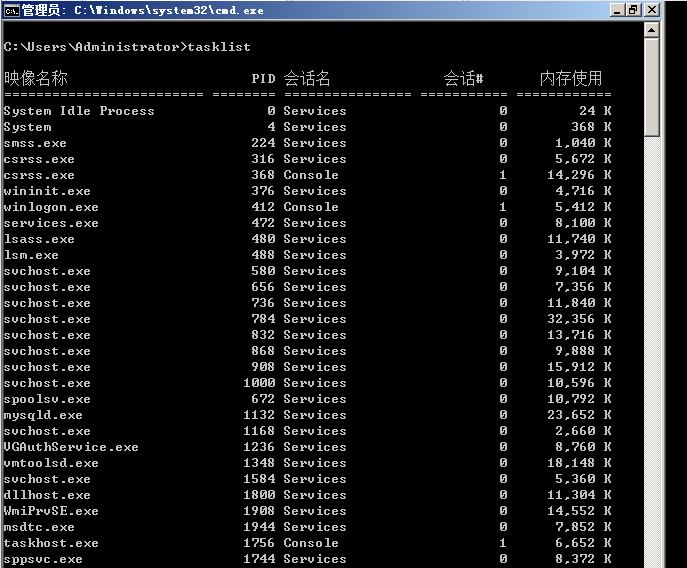687x568 pixels.
Task: Click the lsm.exe process name
Action: pos(31,255)
